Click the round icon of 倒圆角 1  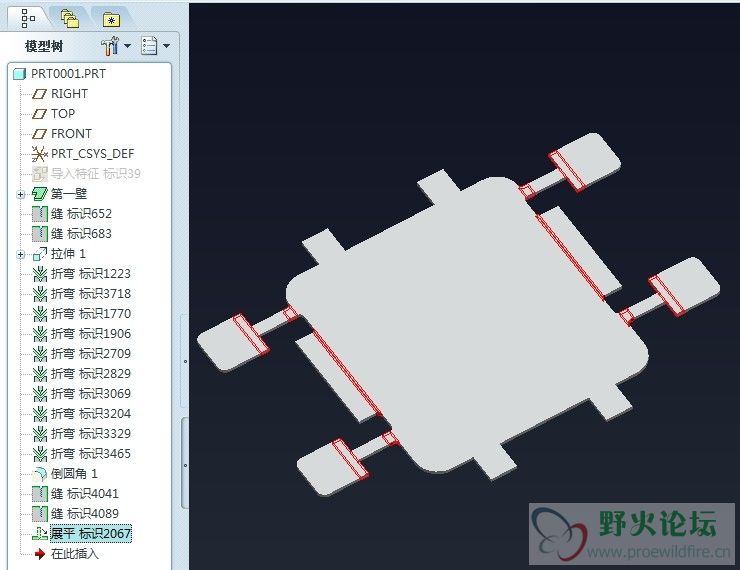[x=40, y=474]
